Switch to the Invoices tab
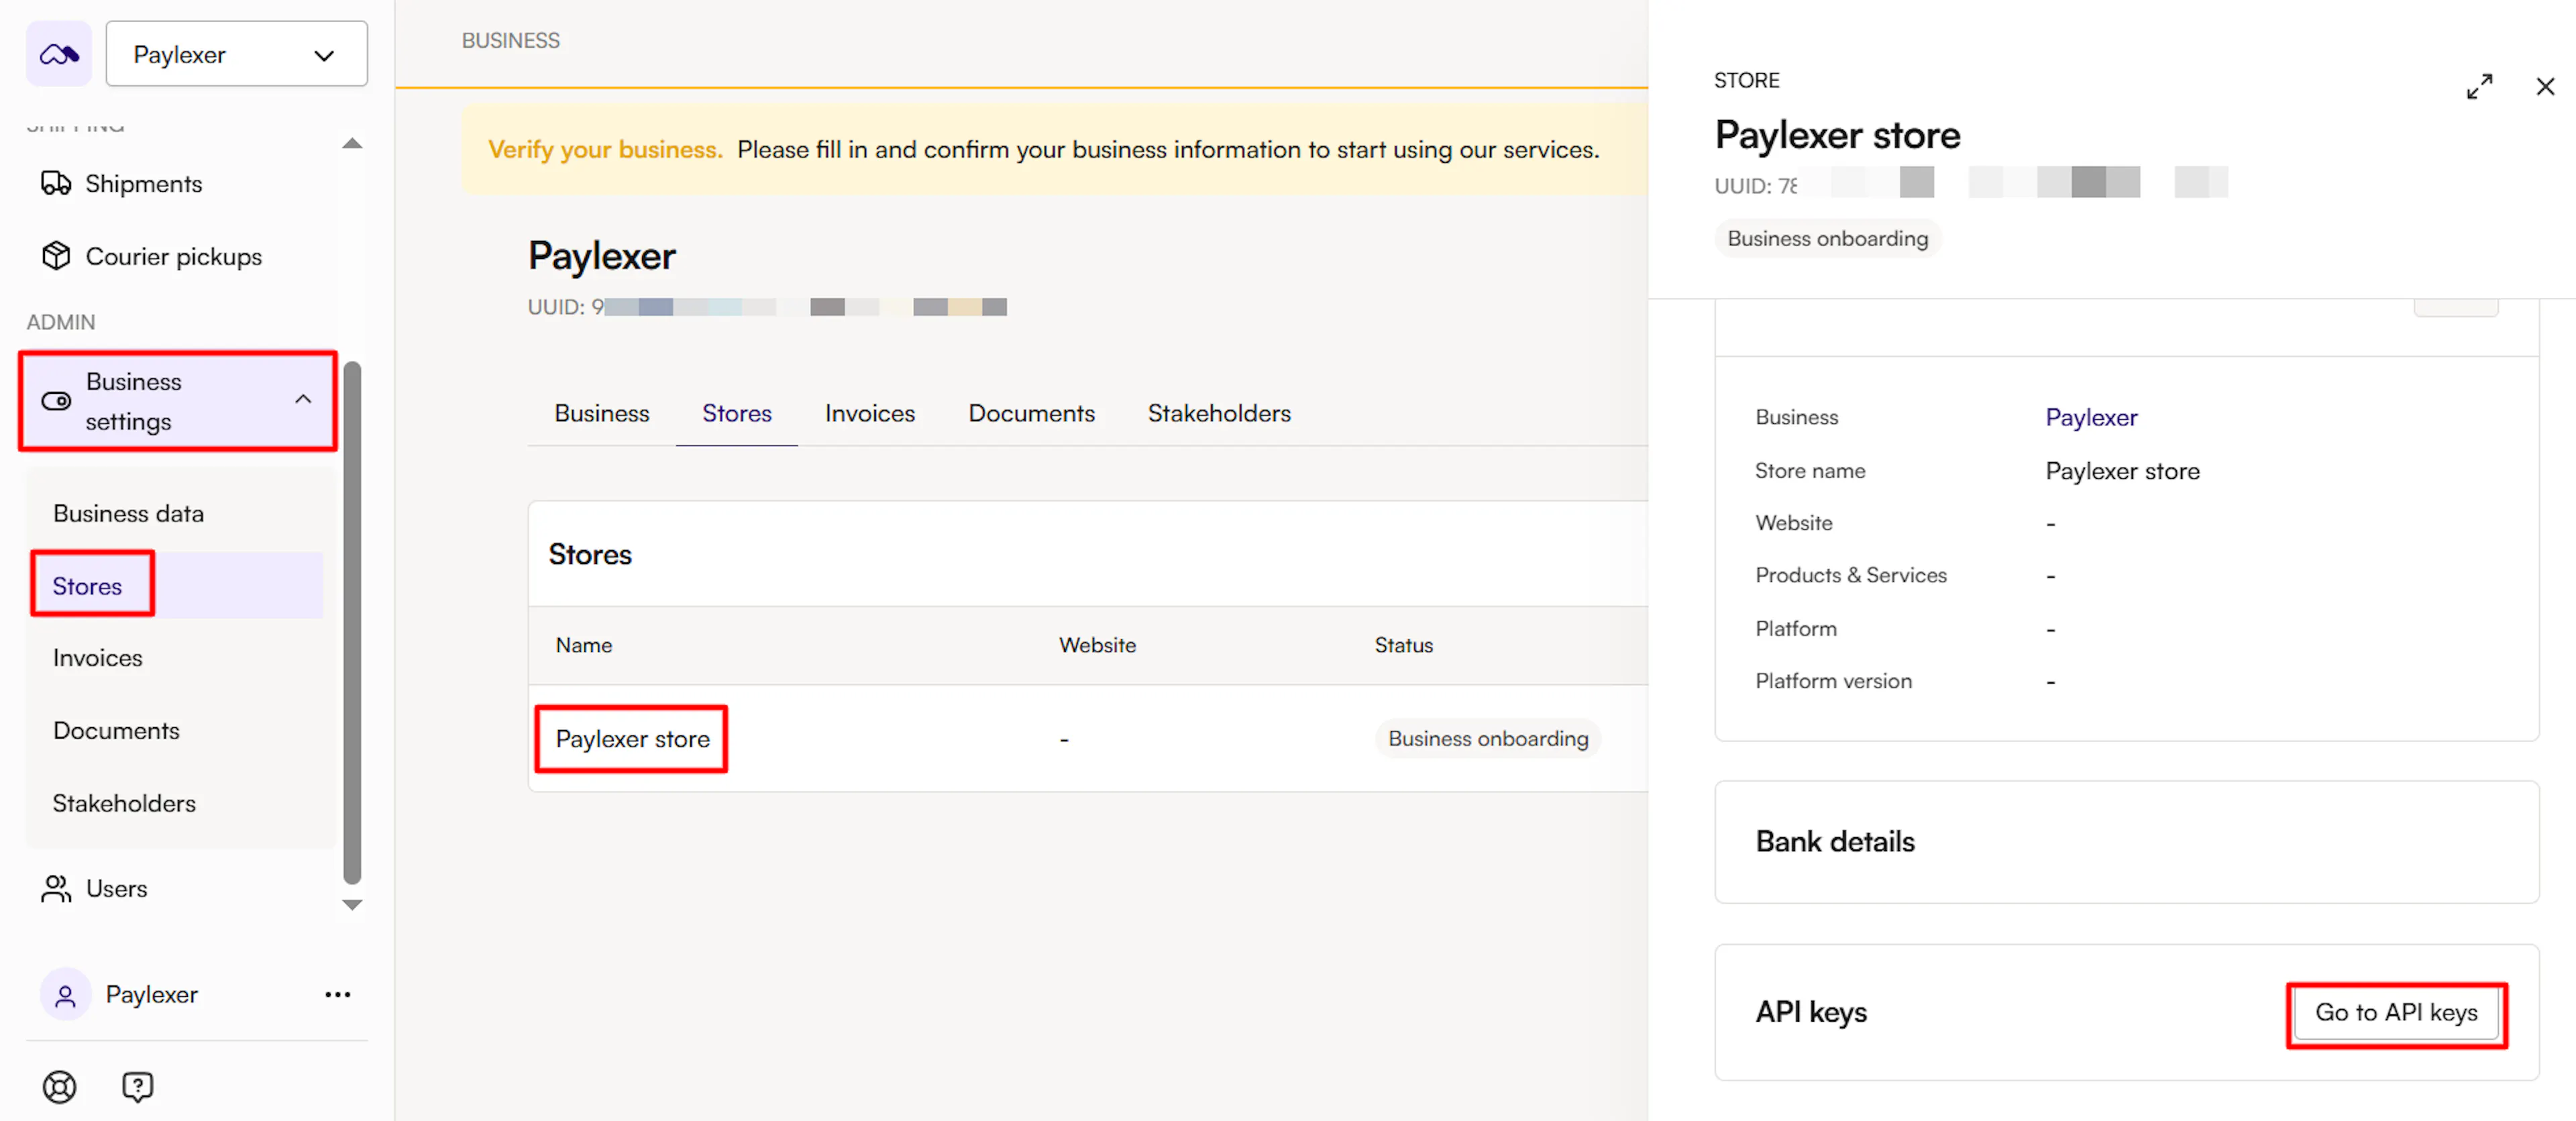2576x1121 pixels. [870, 414]
